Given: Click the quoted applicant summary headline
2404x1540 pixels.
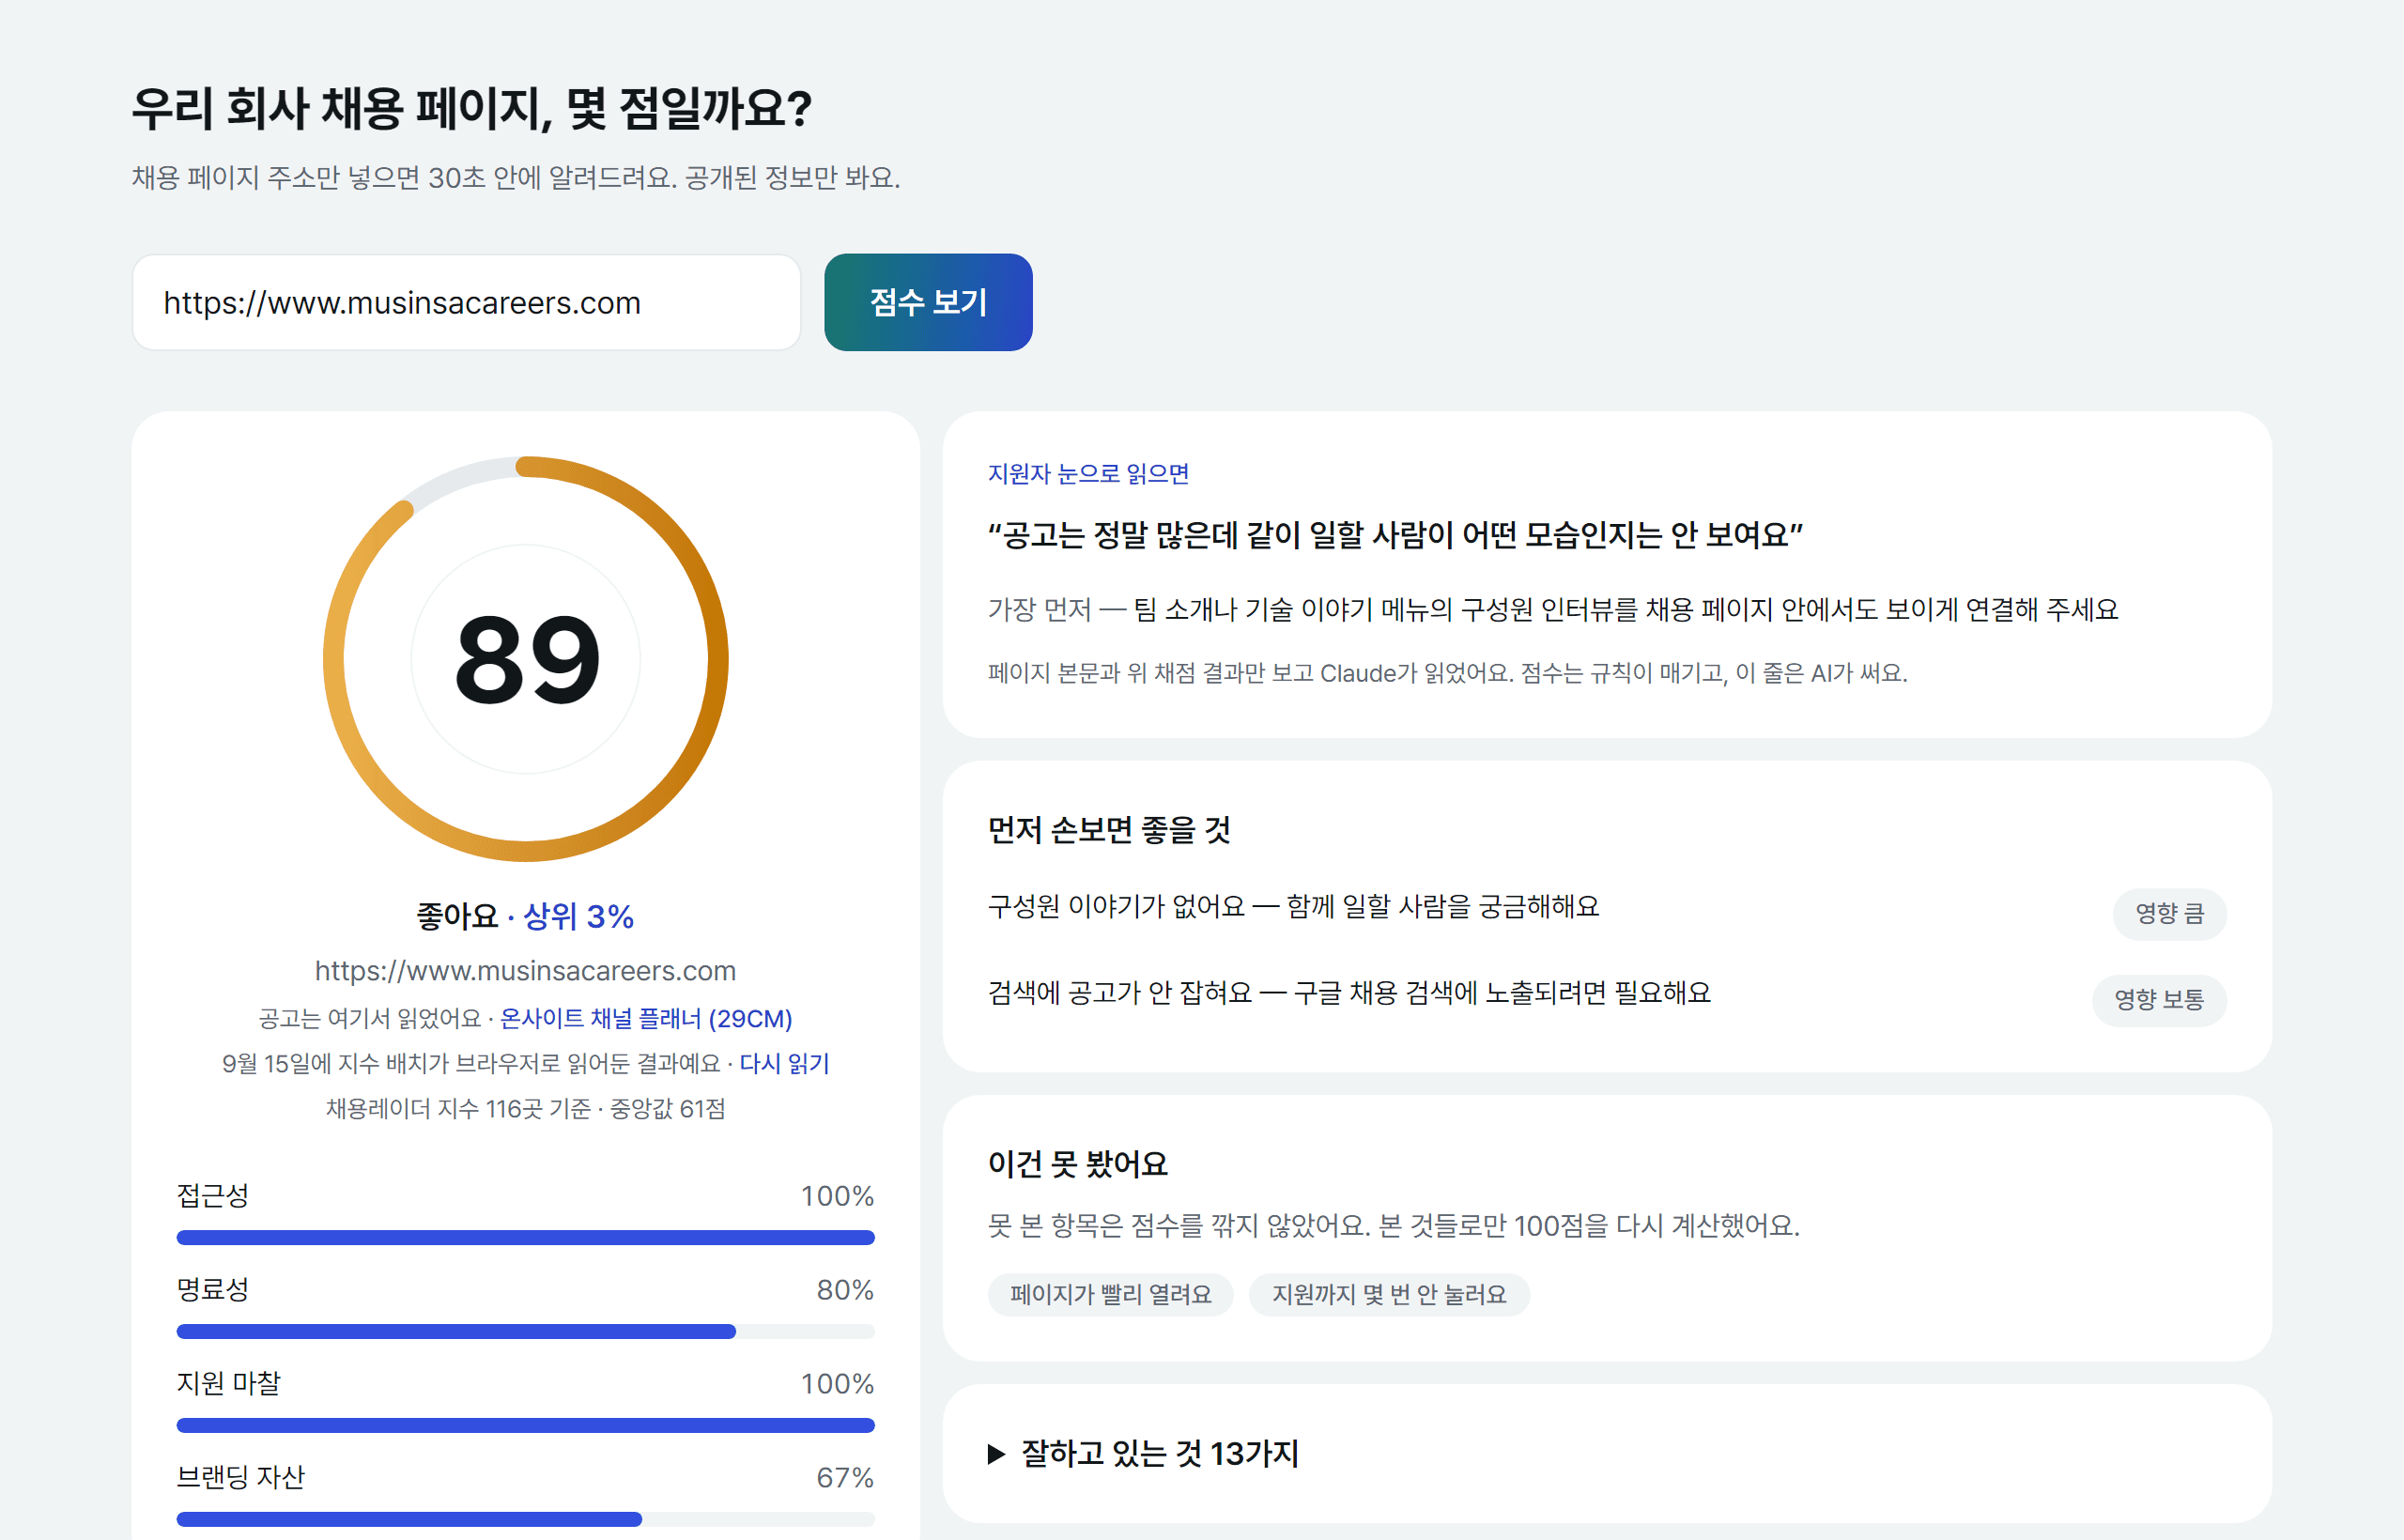Looking at the screenshot, I should [1395, 535].
